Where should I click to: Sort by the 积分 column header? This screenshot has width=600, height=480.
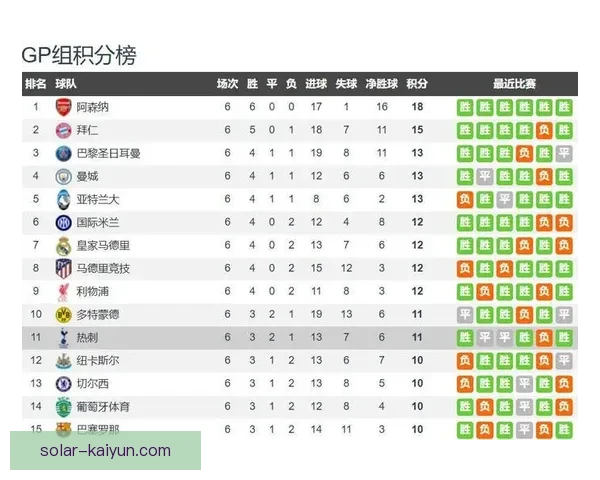[x=417, y=84]
